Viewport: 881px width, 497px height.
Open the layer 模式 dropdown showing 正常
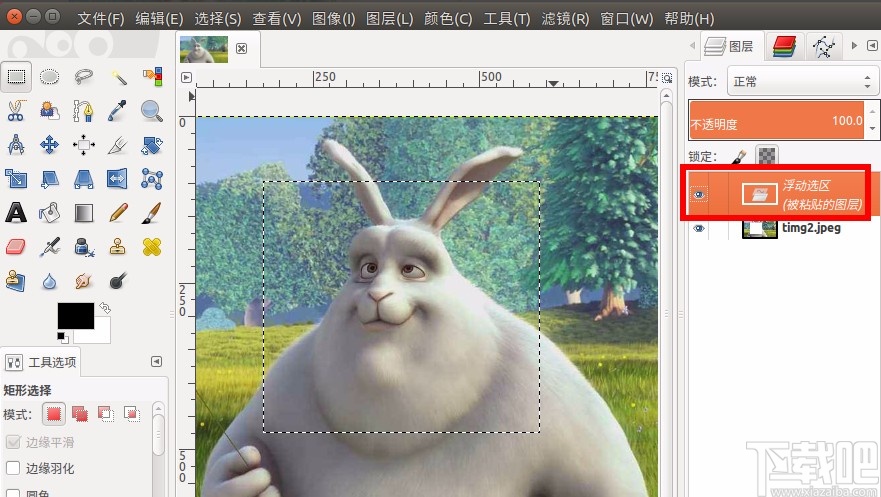tap(802, 82)
